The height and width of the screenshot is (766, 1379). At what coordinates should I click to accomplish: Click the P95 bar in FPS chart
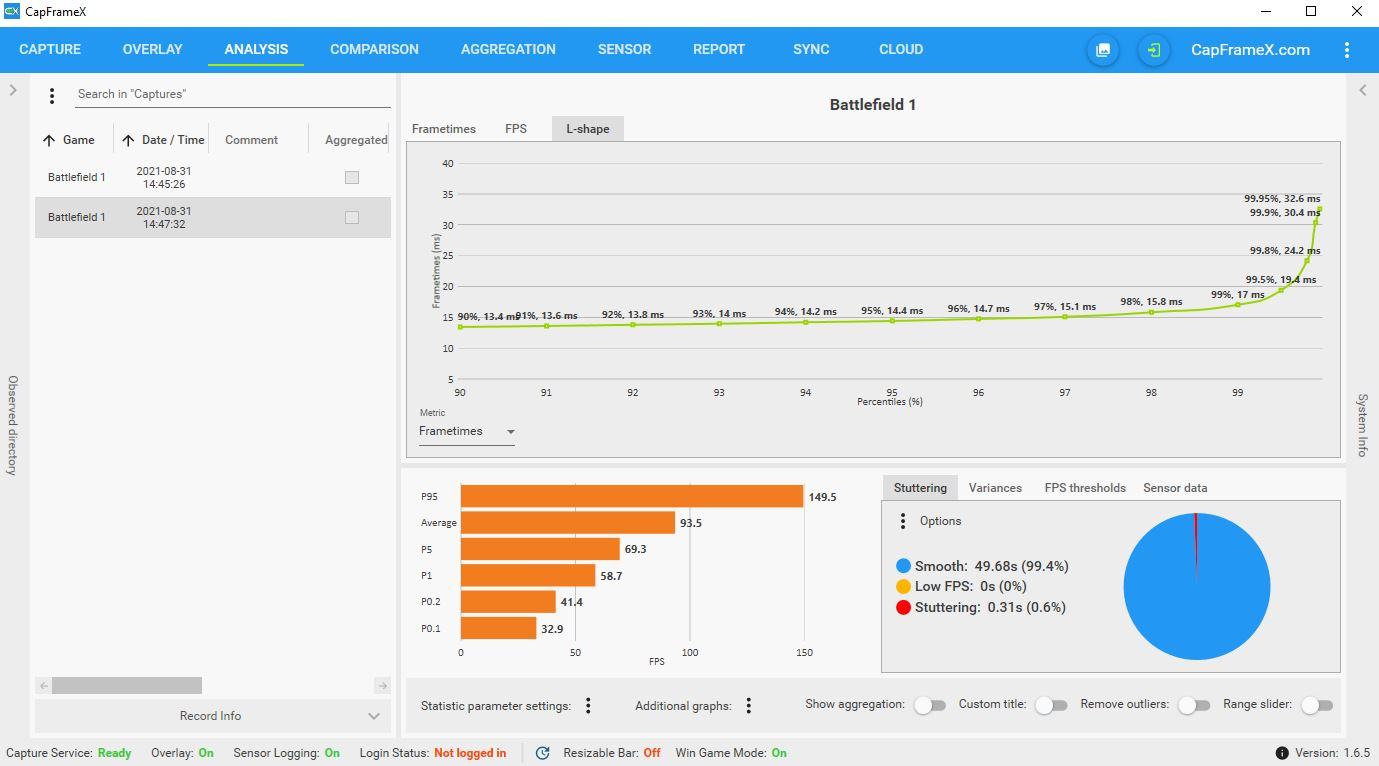632,496
